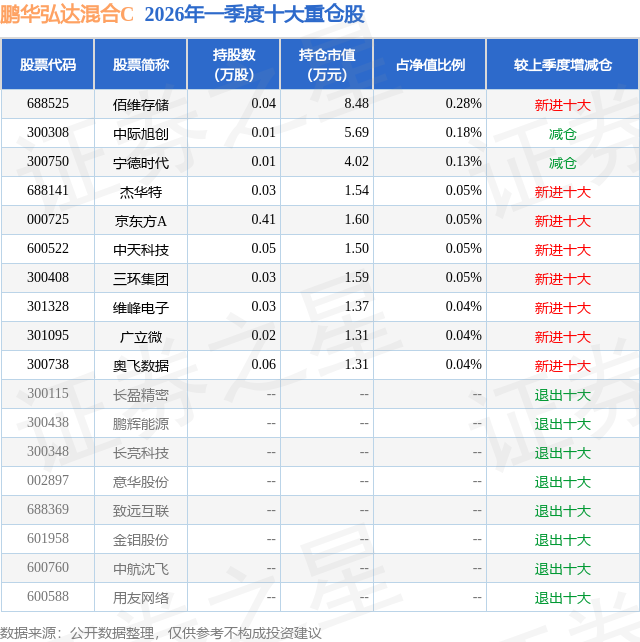This screenshot has width=640, height=642.
Task: Select stock name 杰华特
Action: [x=141, y=192]
